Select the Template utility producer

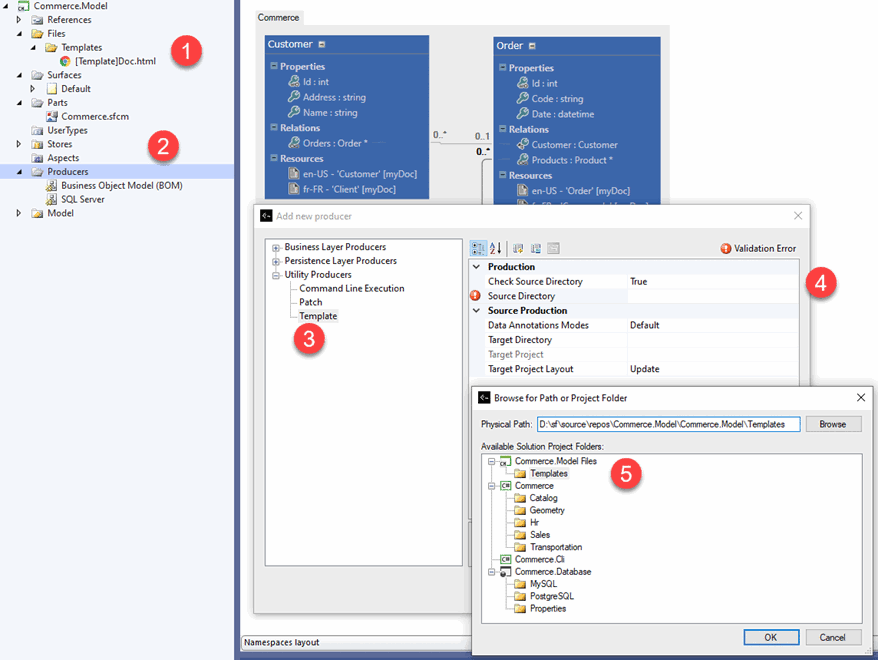[x=318, y=316]
